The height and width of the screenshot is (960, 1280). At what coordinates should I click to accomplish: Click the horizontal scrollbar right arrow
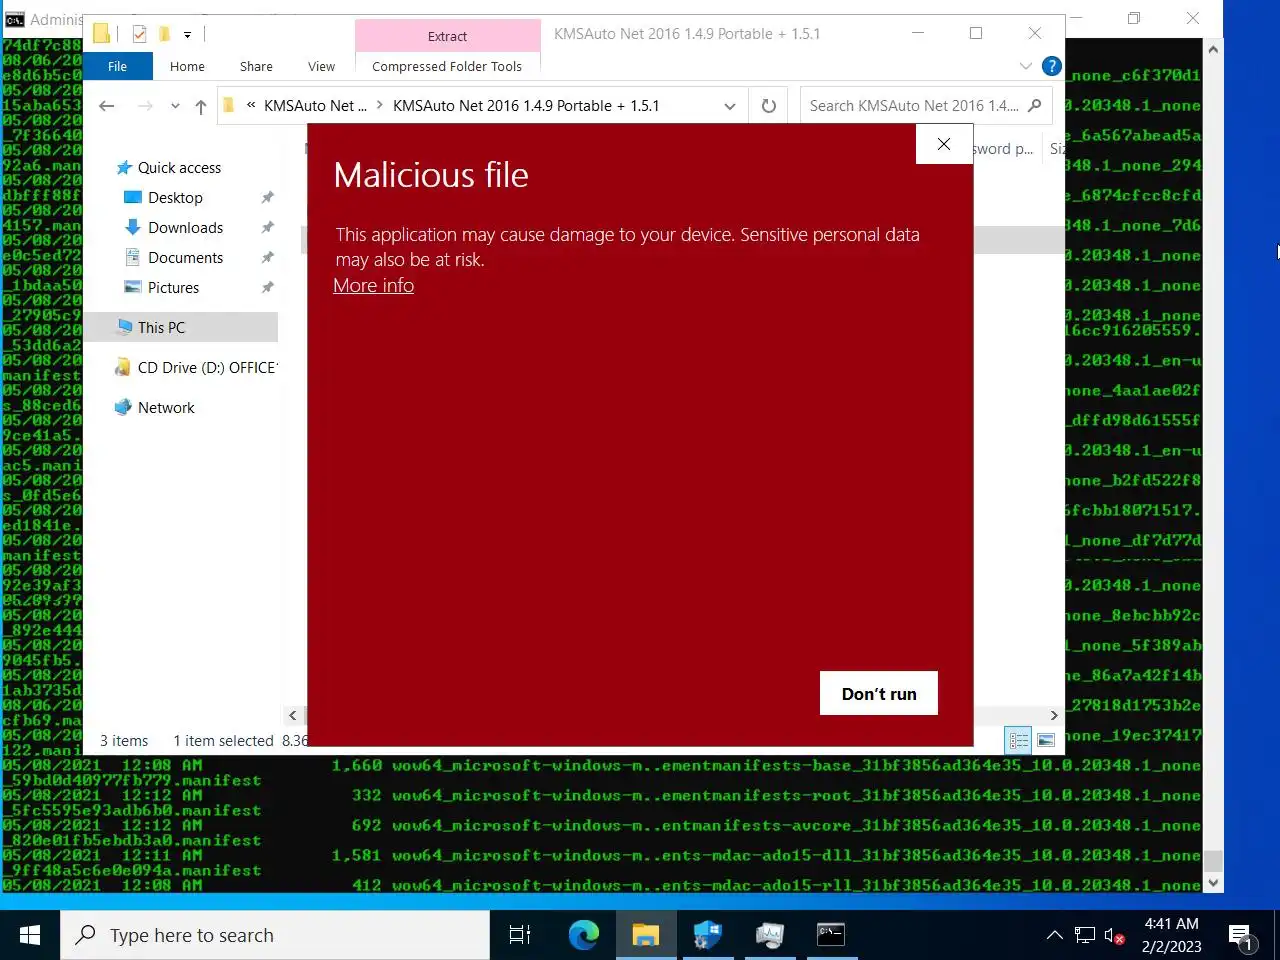point(1053,715)
